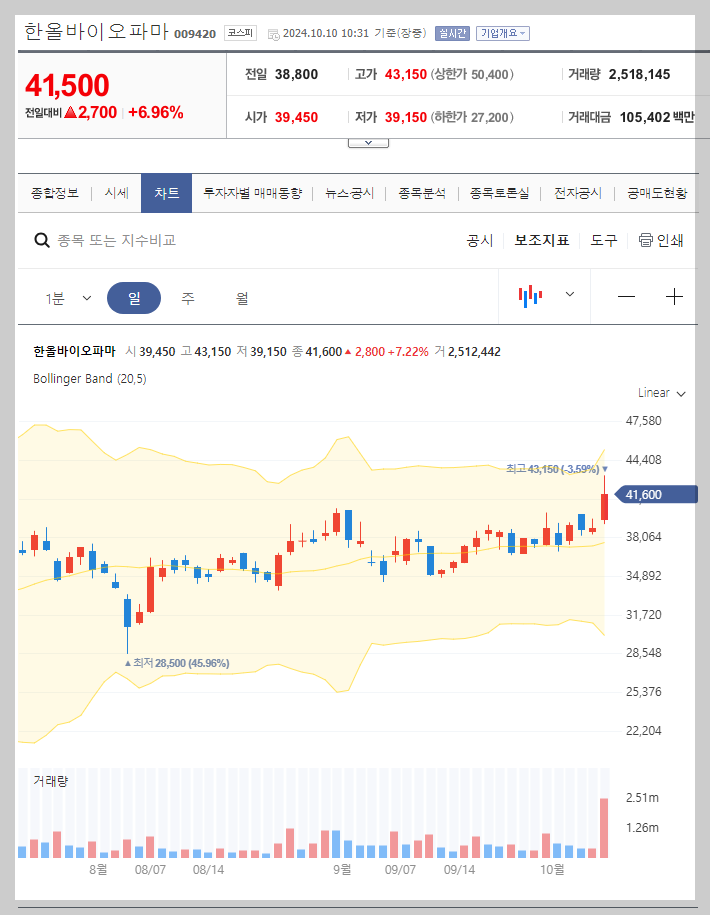Open the Linear scale dropdown
Image resolution: width=710 pixels, height=915 pixels.
658,393
